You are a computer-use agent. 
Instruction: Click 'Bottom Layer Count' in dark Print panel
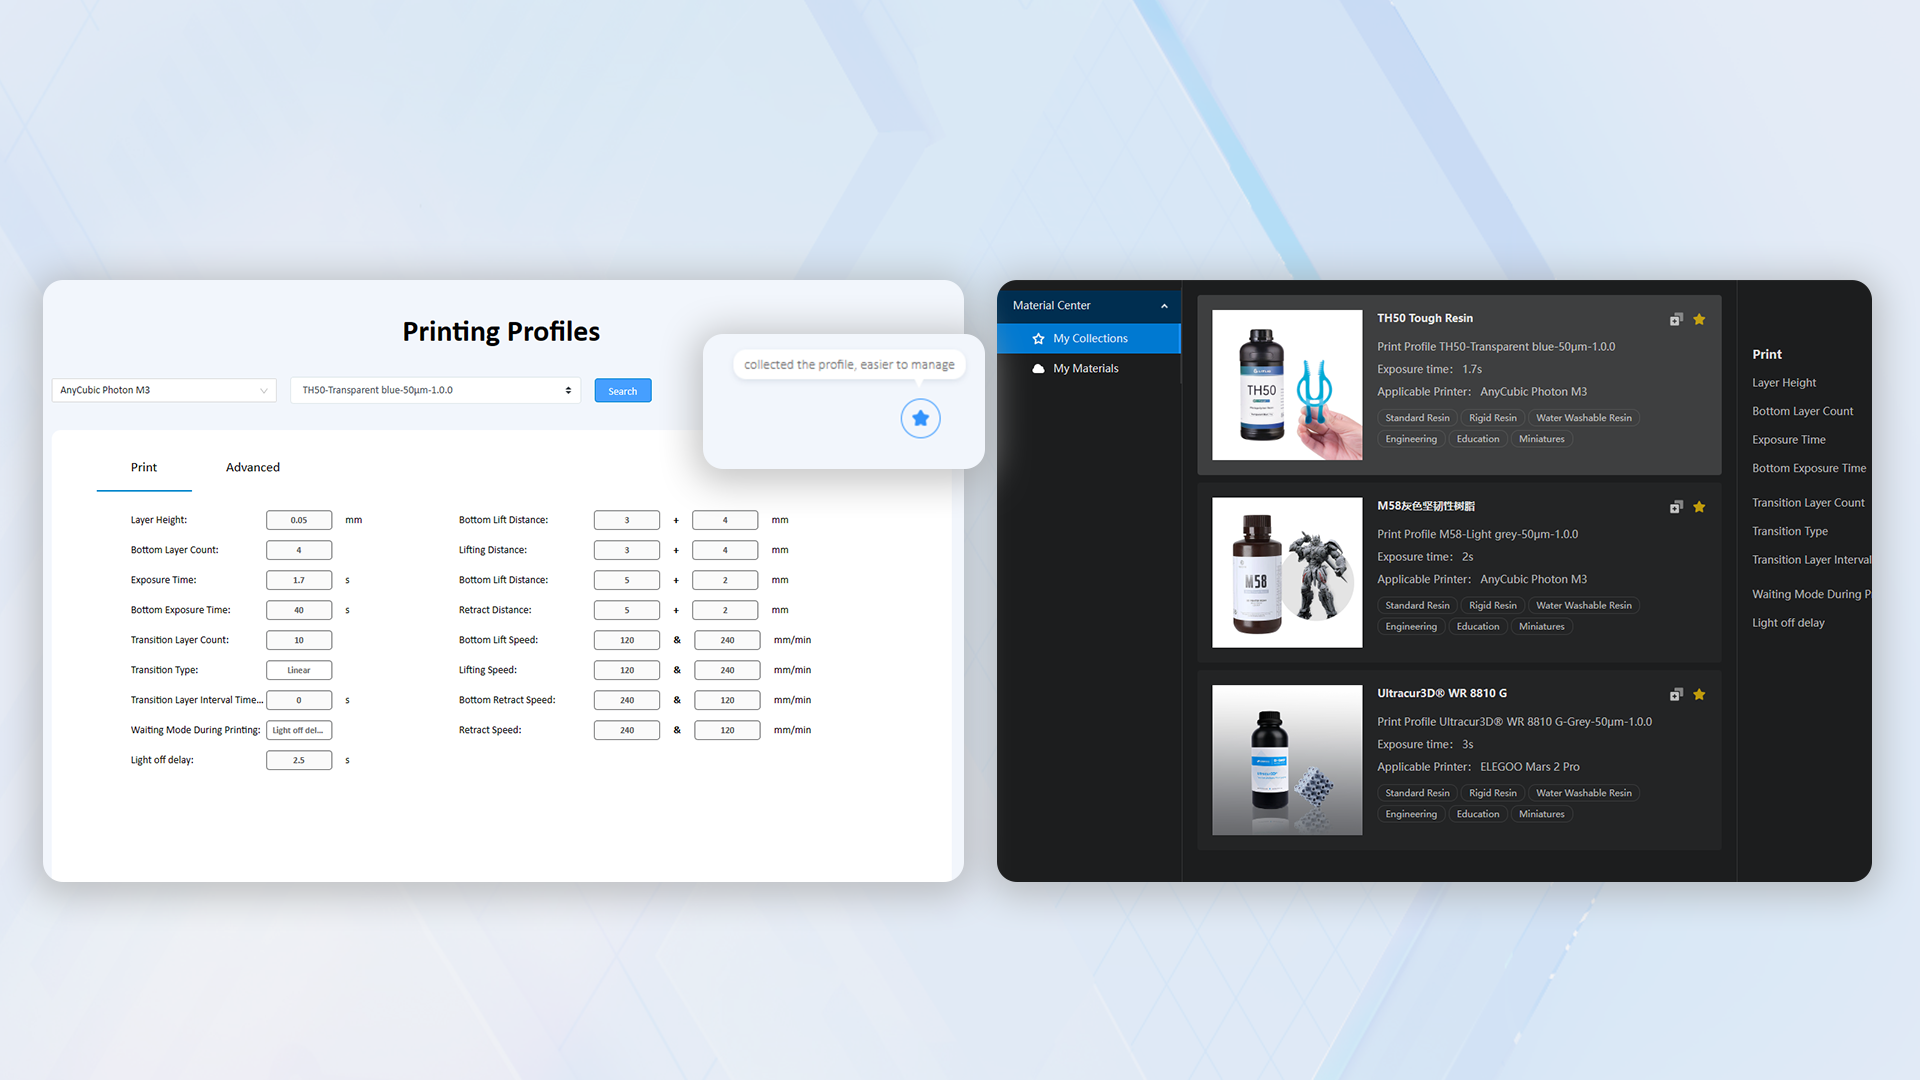pyautogui.click(x=1802, y=411)
